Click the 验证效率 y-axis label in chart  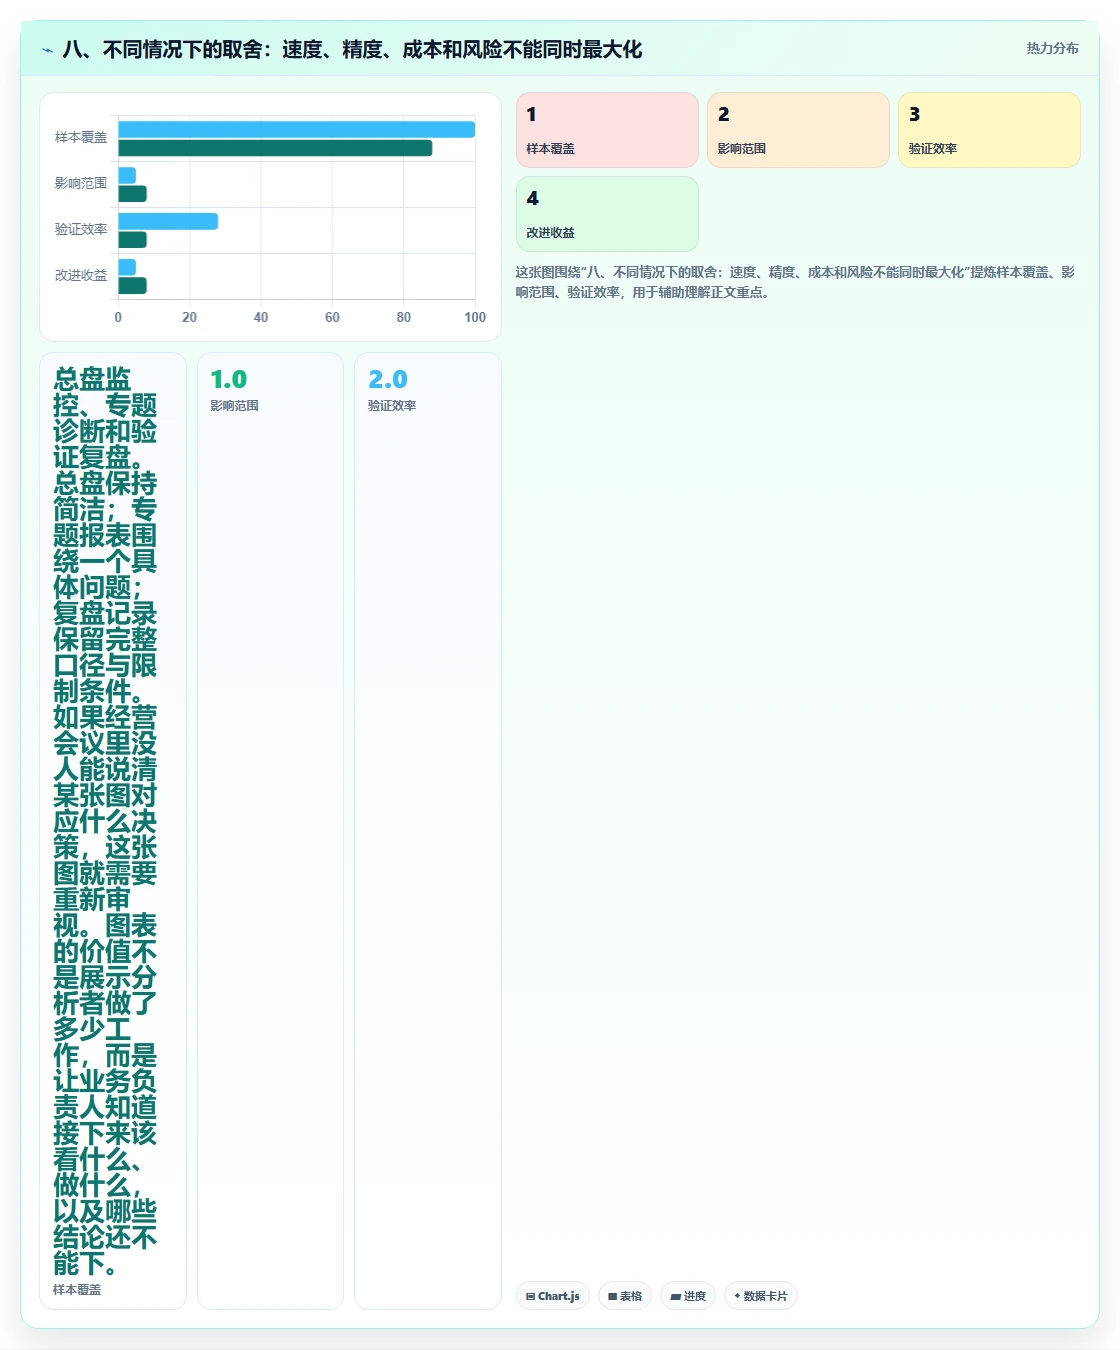[81, 230]
